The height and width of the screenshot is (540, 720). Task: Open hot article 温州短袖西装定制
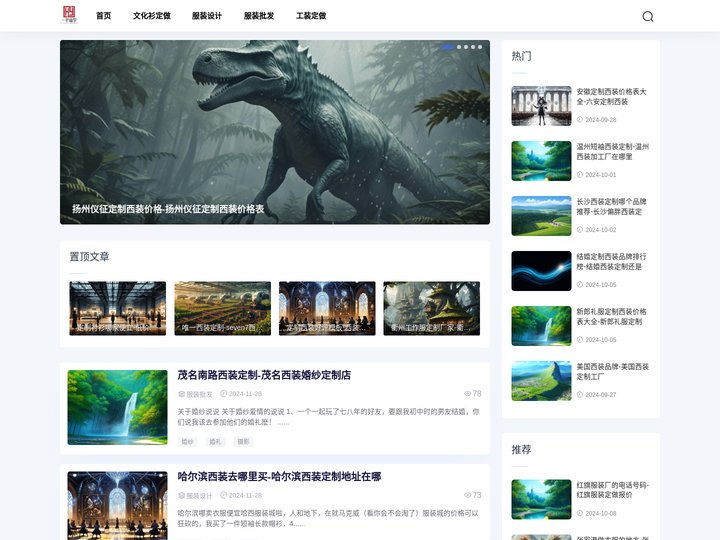point(613,152)
